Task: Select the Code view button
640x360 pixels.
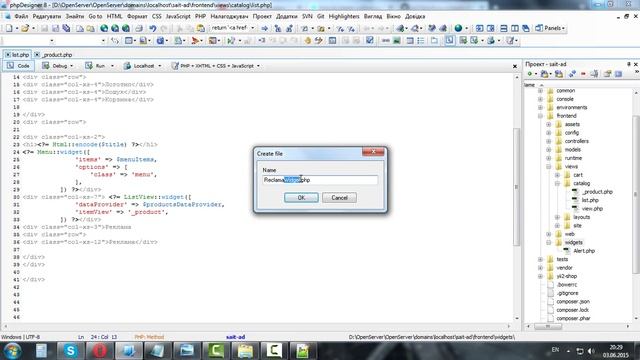Action: point(18,66)
